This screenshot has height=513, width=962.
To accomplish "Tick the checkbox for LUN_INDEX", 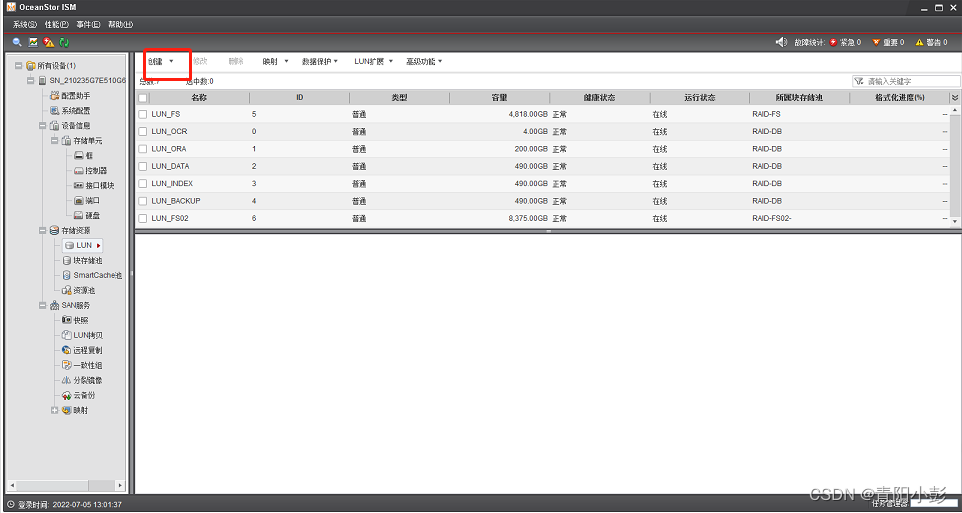I will click(142, 183).
